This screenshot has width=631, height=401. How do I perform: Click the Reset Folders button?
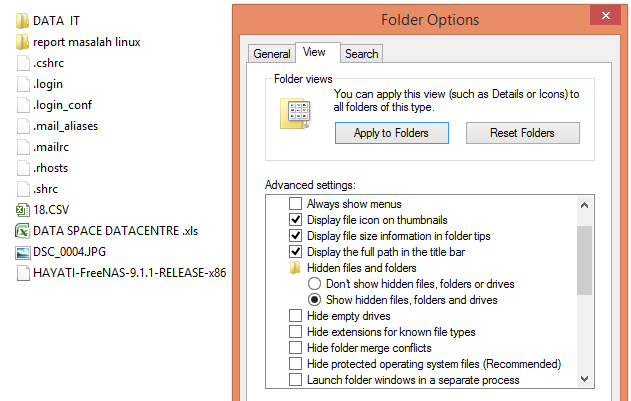pos(522,133)
